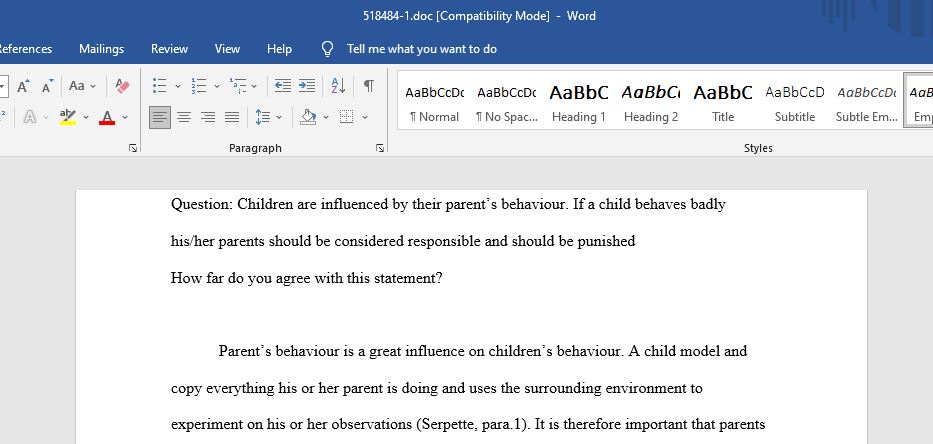Apply the Title style
Viewport: 933px width, 444px height.
pyautogui.click(x=723, y=100)
